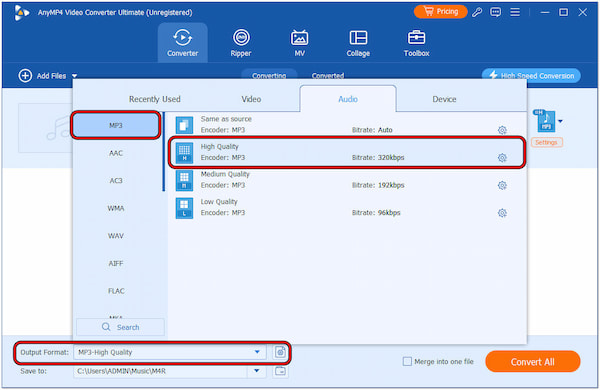This screenshot has width=600, height=390.
Task: Click the Pricing button
Action: coord(440,11)
